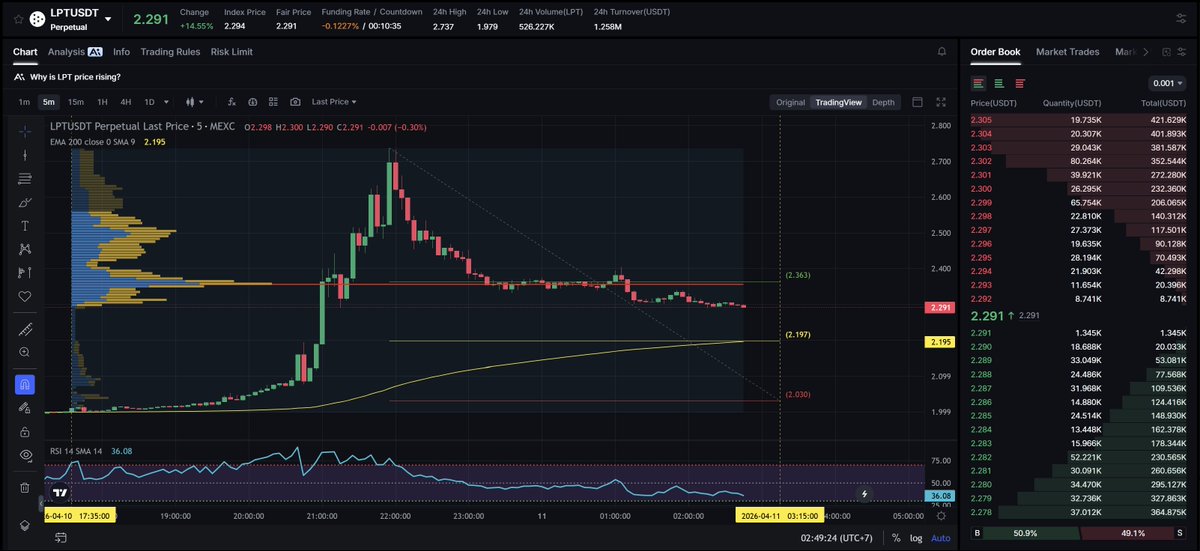Toggle Auto scale on chart
This screenshot has height=551, width=1200.
[x=941, y=538]
